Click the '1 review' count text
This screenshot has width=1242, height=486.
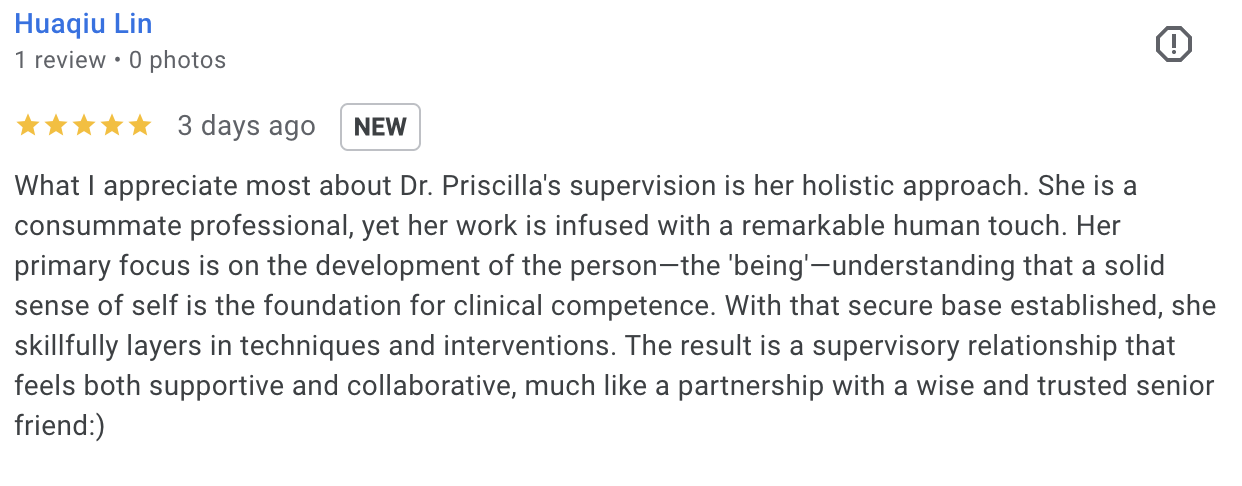tap(60, 60)
